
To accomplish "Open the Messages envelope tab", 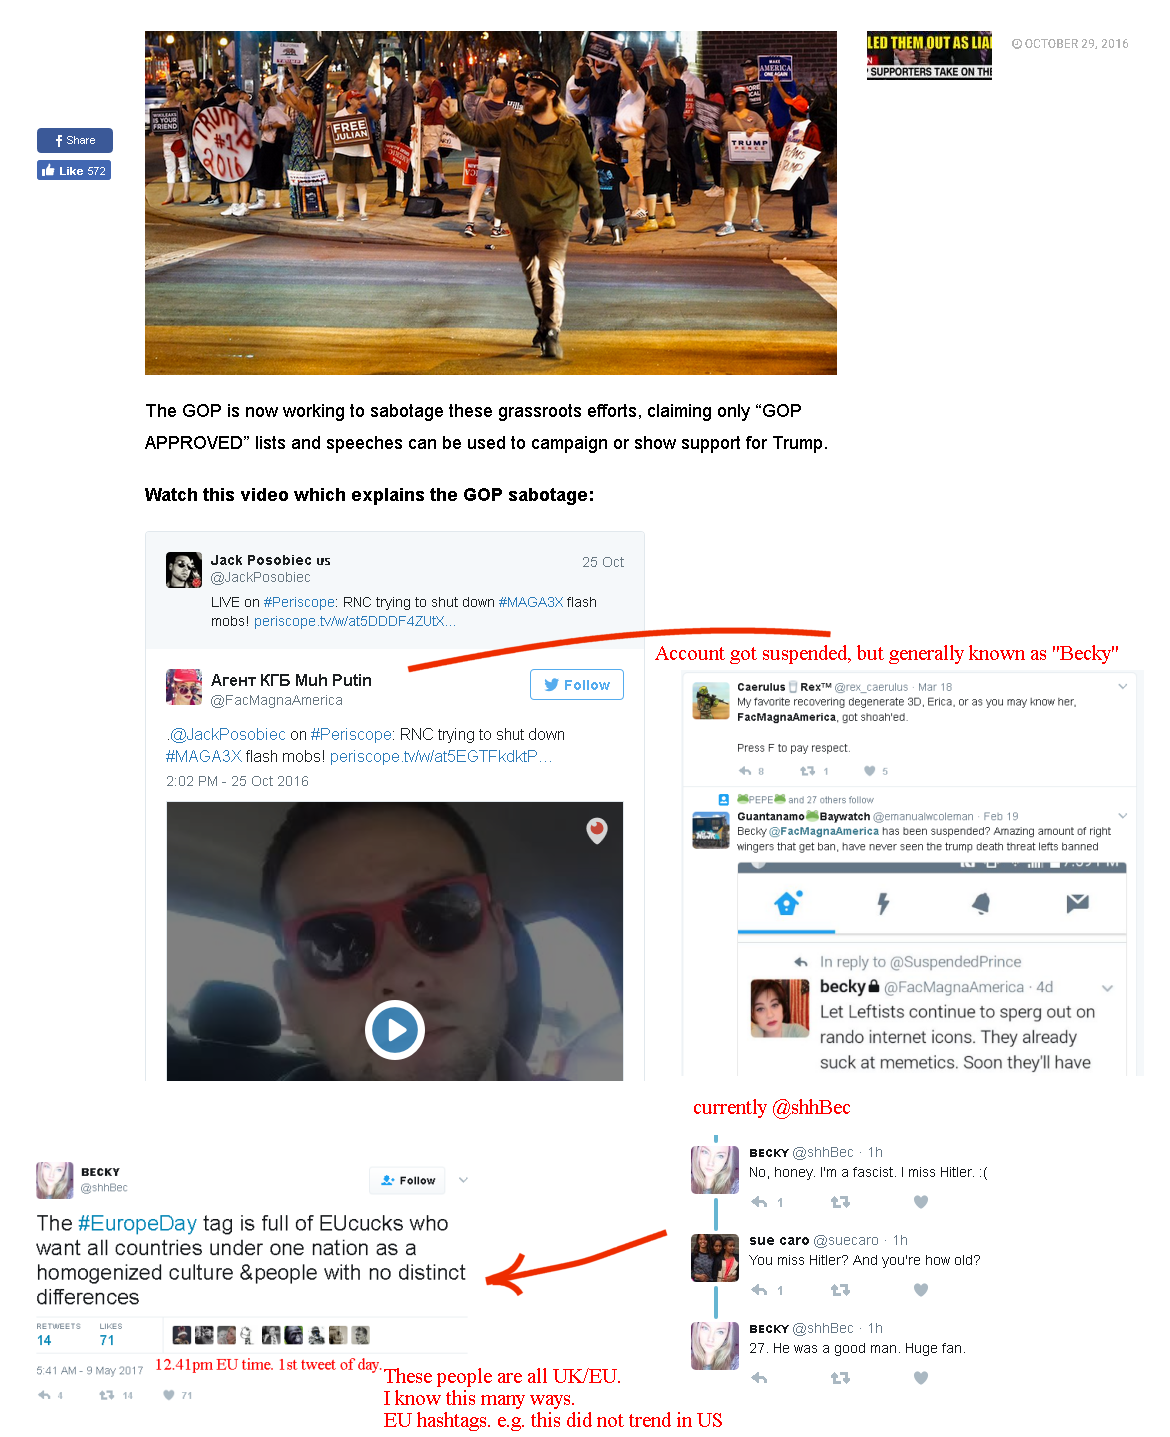I will coord(1077,903).
